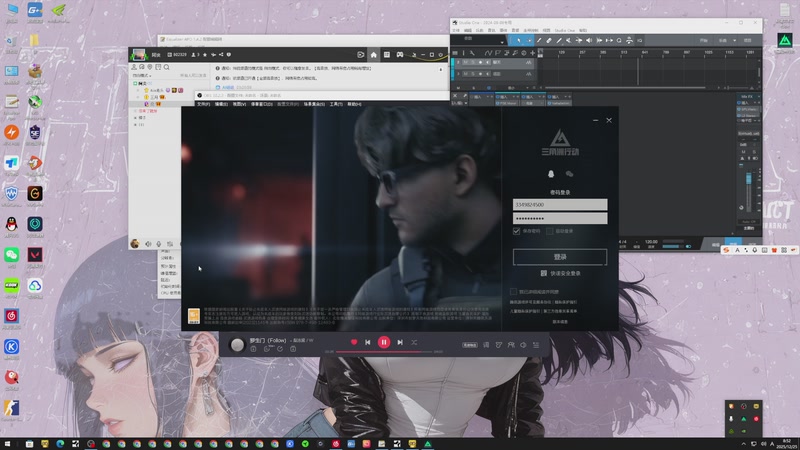
Task: Open 视图 menu in OBS window
Action: [x=239, y=104]
